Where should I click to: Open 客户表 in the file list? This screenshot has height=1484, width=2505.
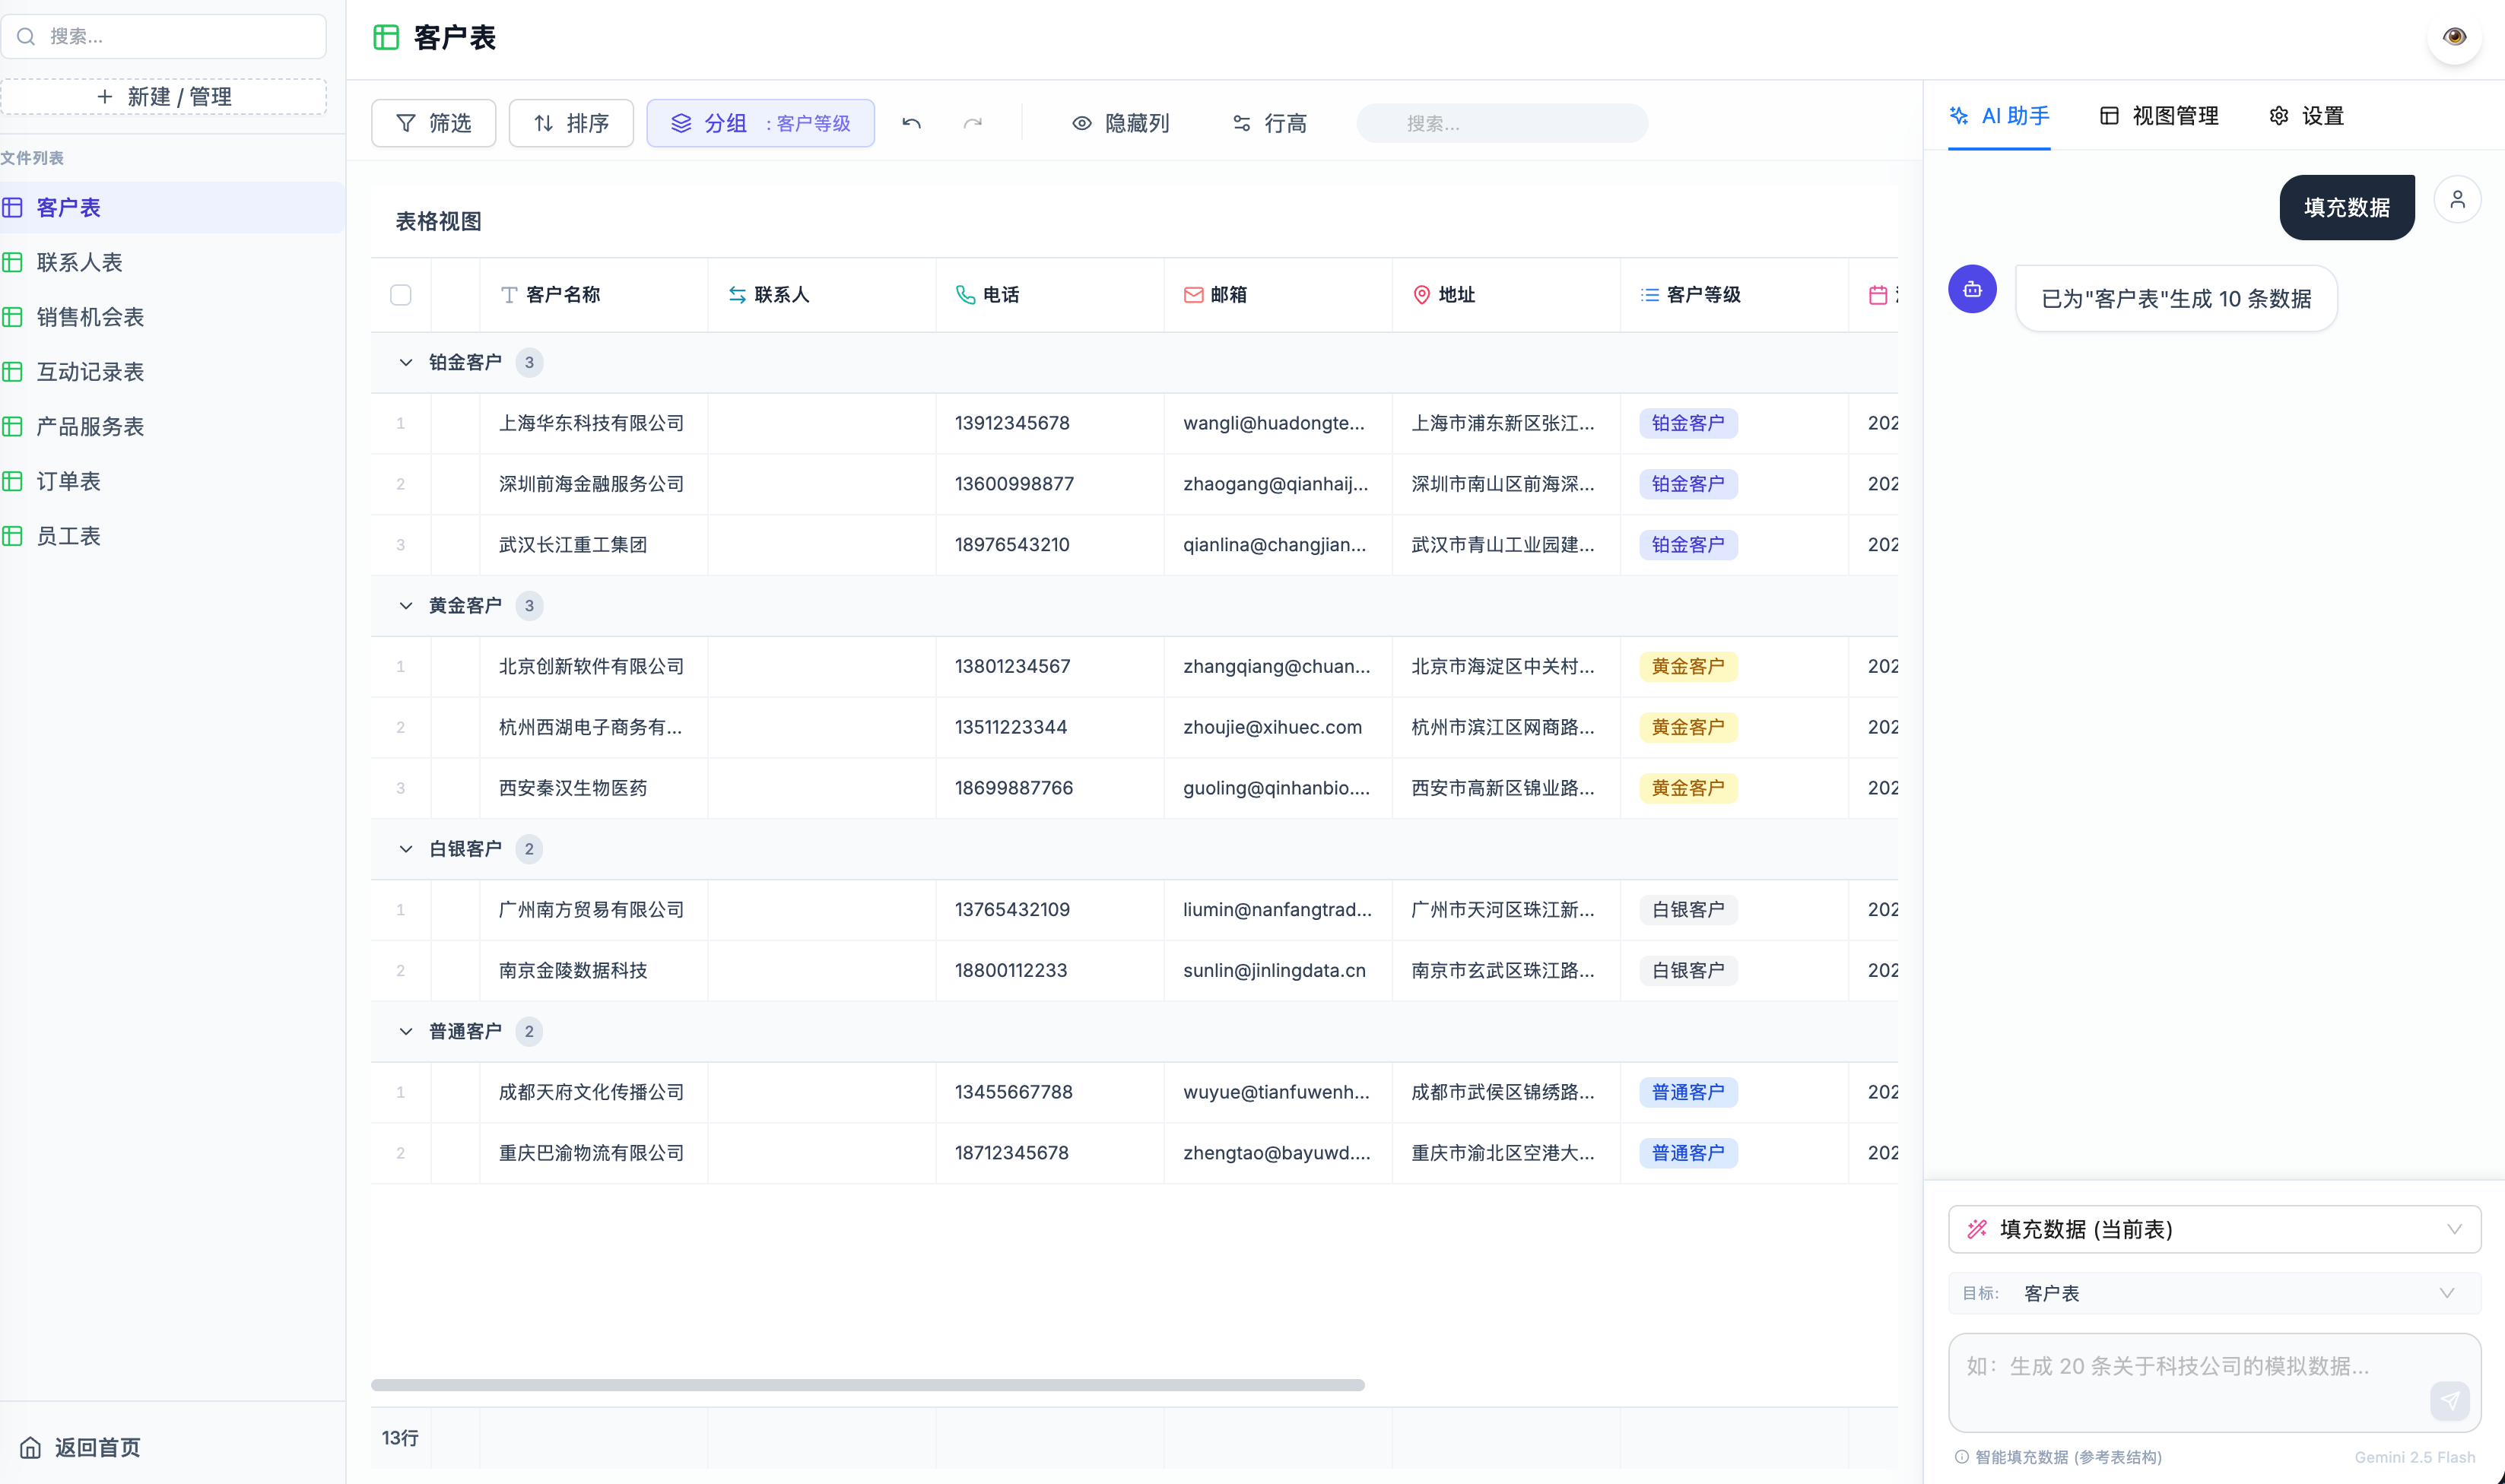[x=172, y=207]
